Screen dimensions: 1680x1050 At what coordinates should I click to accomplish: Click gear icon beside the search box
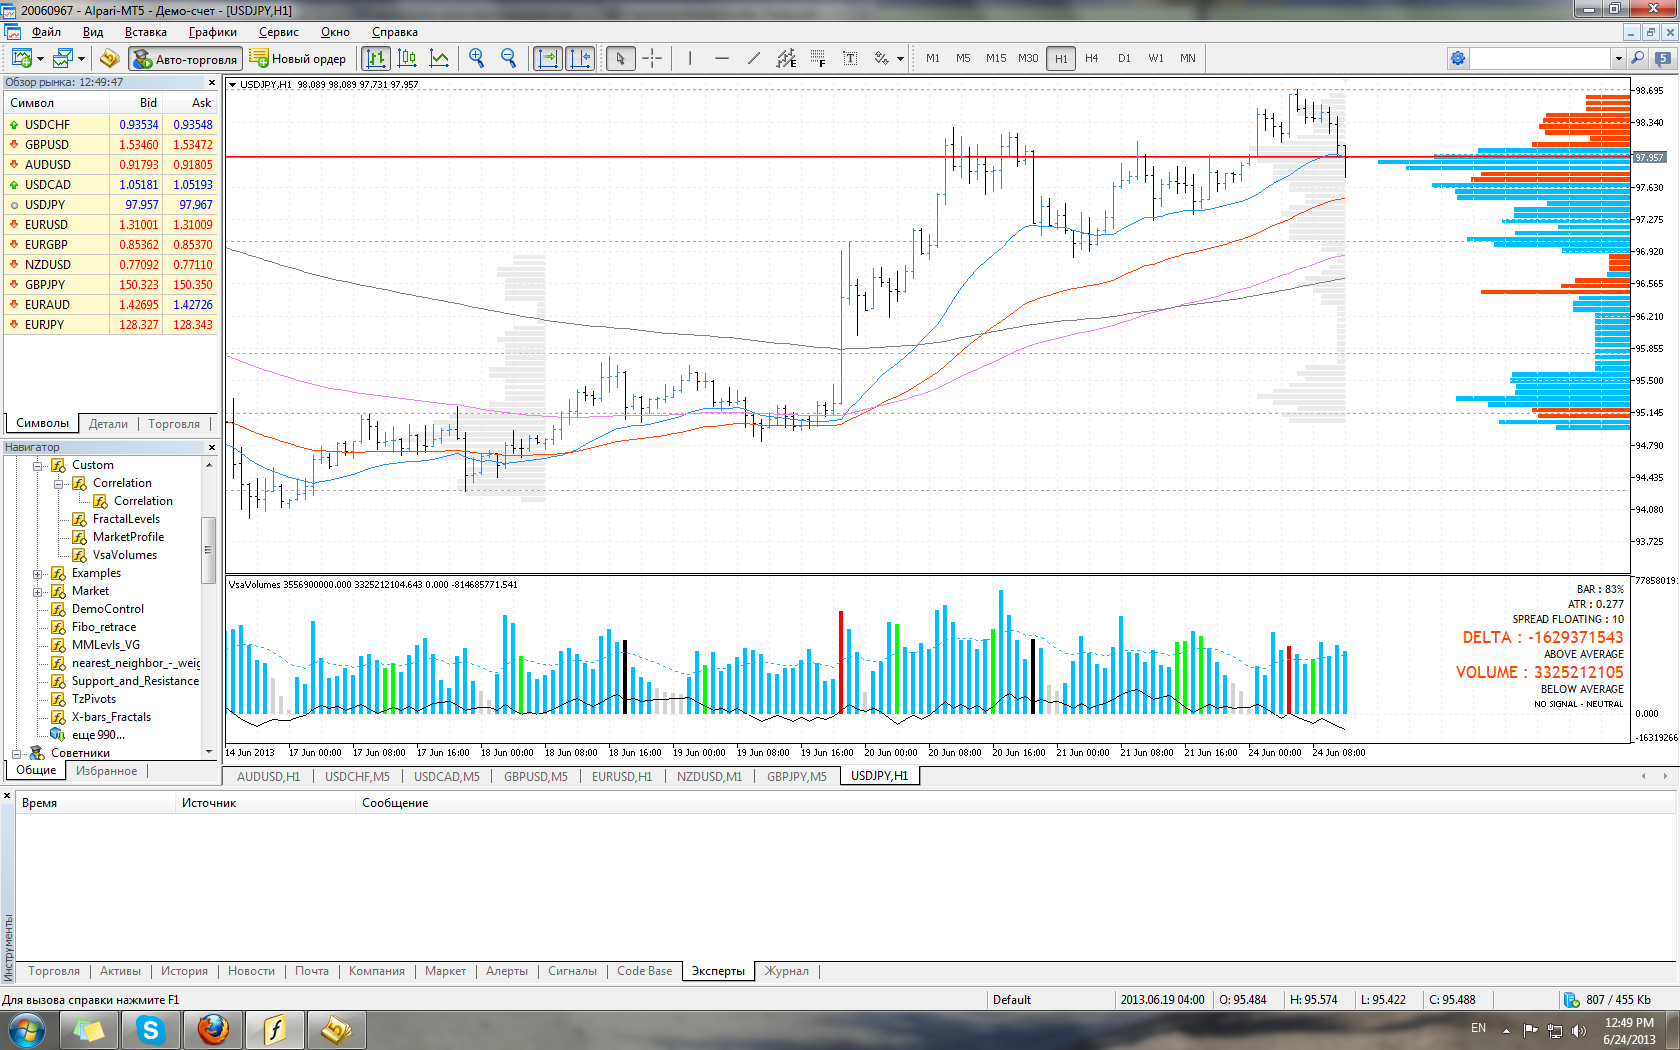1458,58
